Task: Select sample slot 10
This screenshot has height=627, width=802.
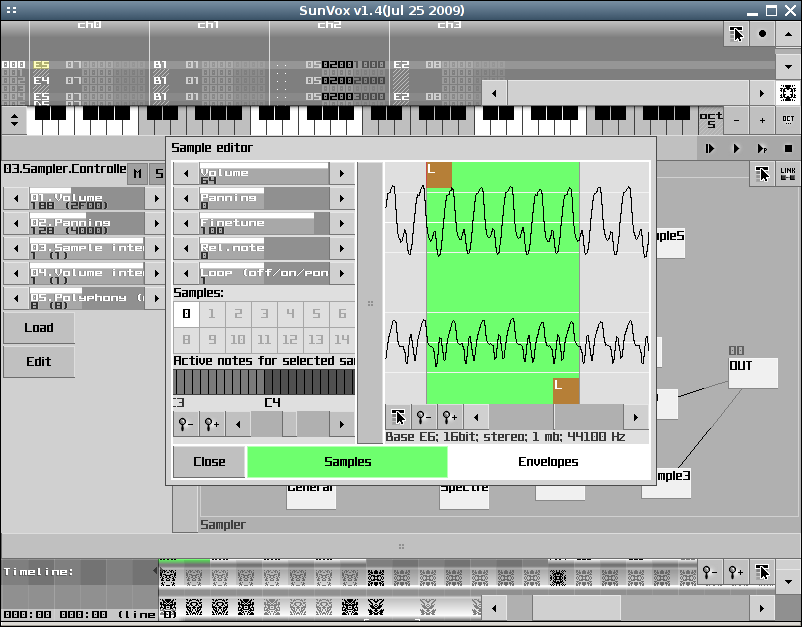Action: [x=238, y=340]
